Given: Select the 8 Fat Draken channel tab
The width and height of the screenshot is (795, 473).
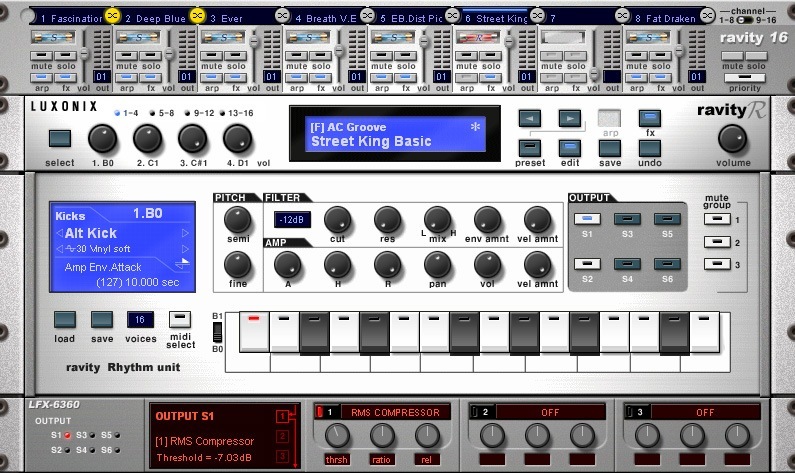Looking at the screenshot, I should tap(666, 18).
